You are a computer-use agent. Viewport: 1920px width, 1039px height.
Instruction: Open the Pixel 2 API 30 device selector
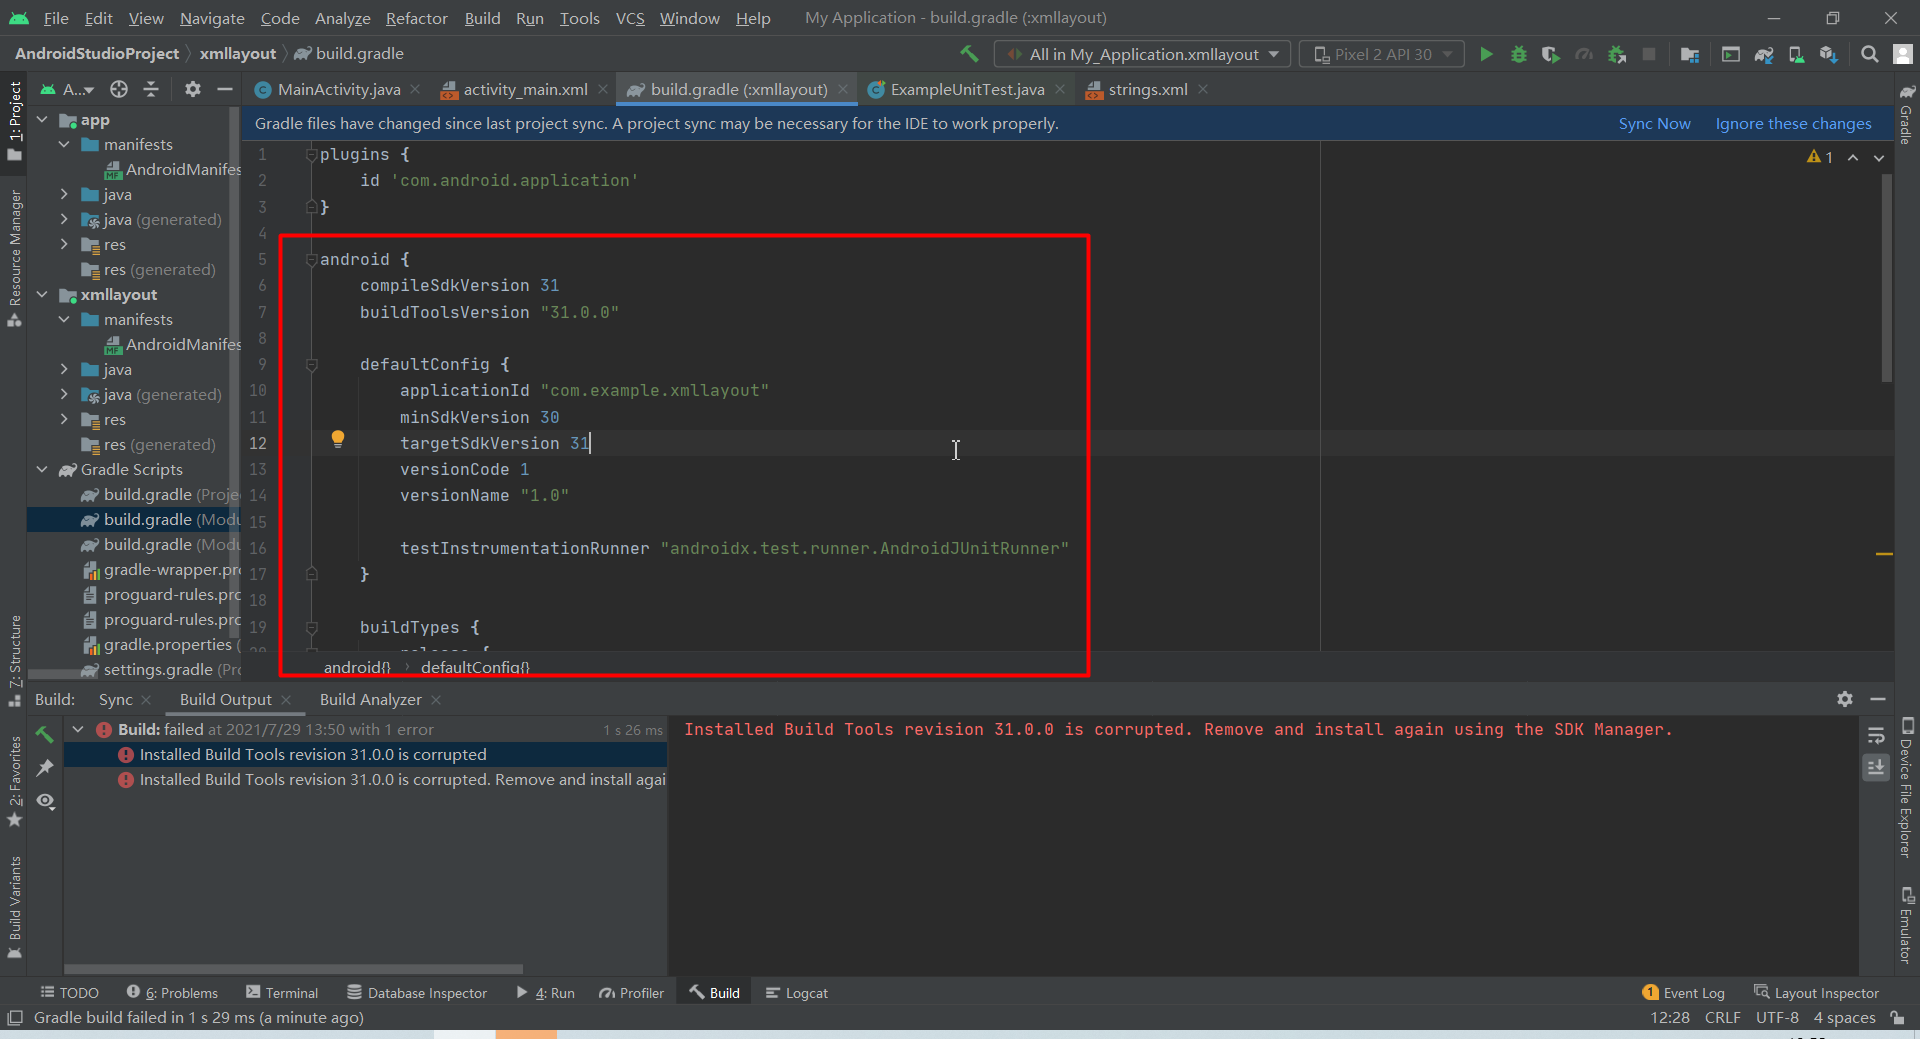pos(1380,54)
